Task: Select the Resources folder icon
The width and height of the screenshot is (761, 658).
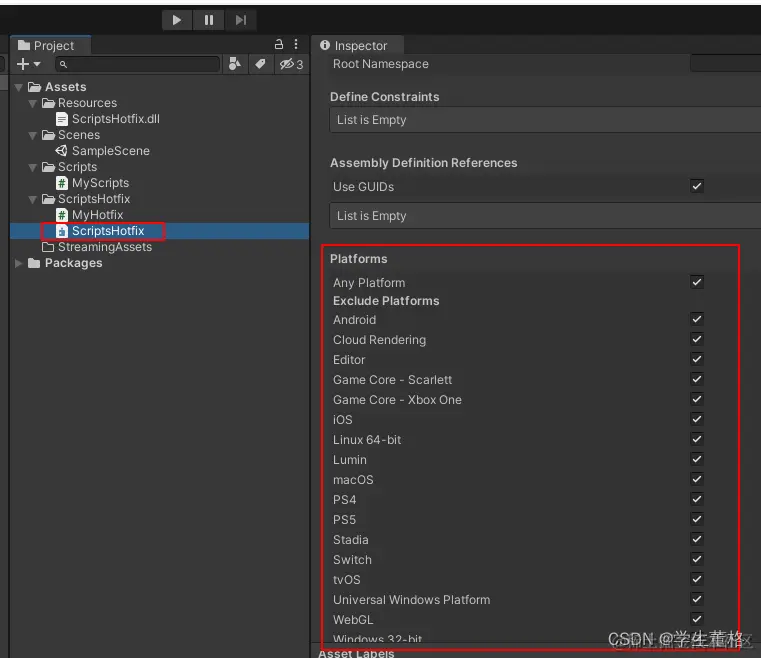Action: (49, 103)
